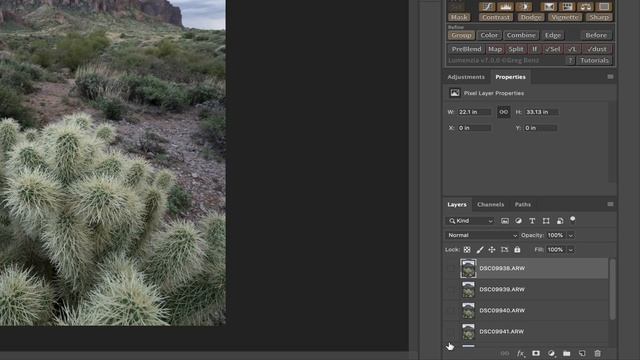Click the balance scales icon in Lumenzia
This screenshot has height=360, width=640.
(585, 7)
